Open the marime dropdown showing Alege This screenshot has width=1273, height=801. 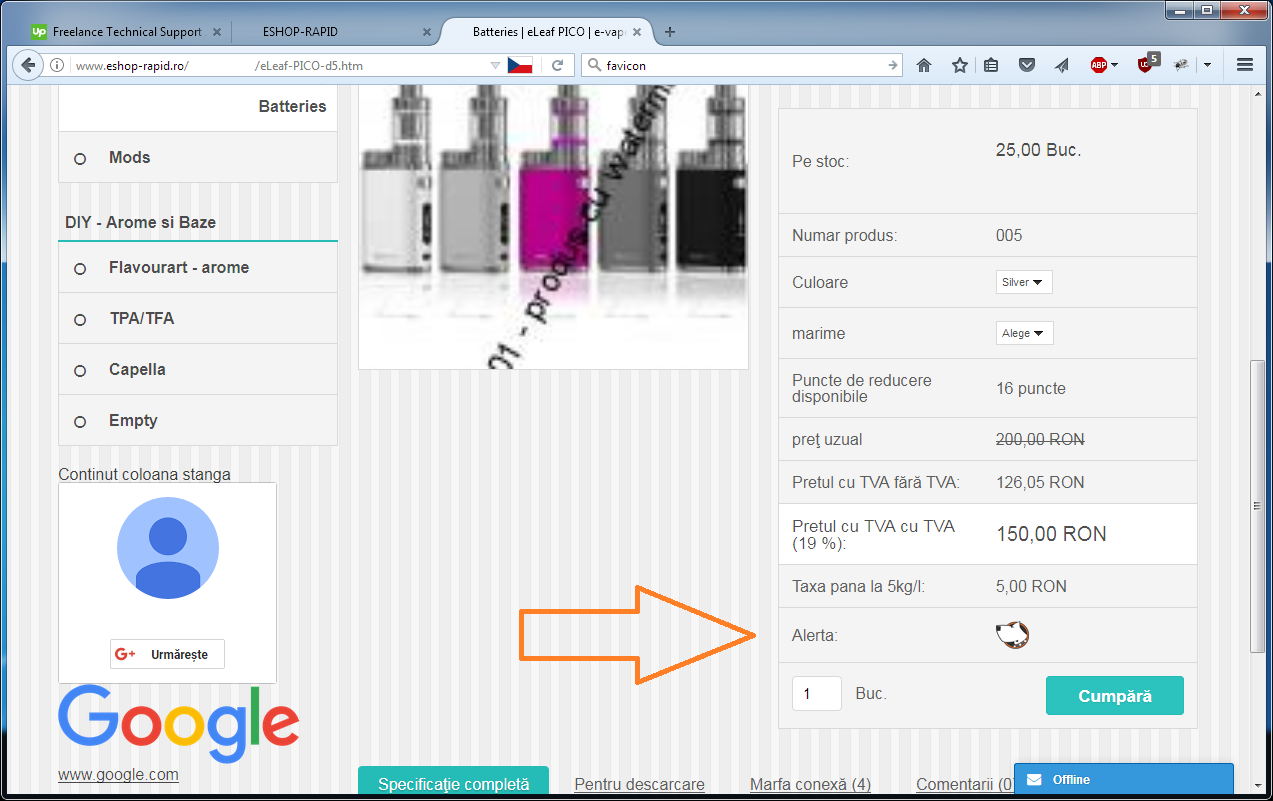1025,333
